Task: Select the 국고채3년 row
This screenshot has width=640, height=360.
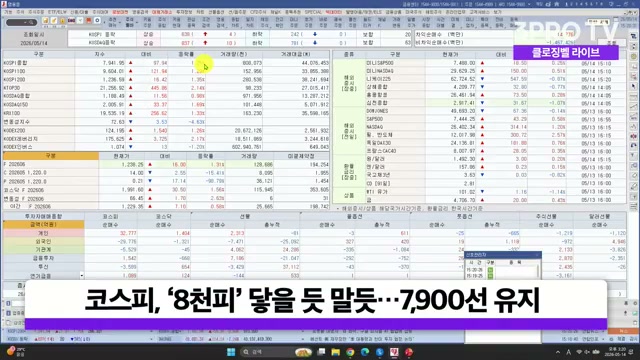Action: coord(496,175)
